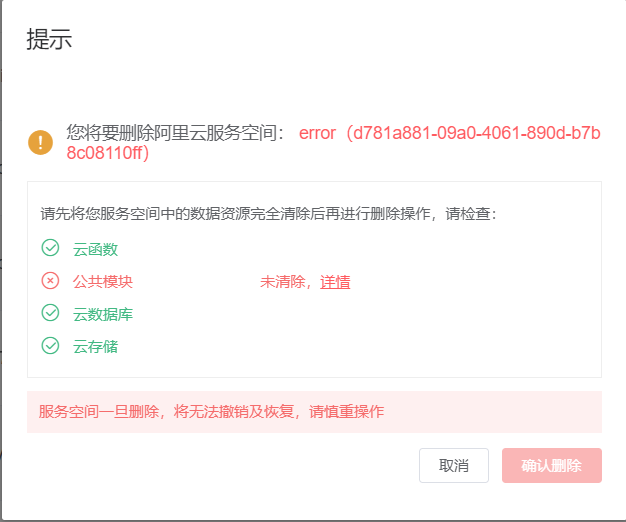Click the green check icon beside 云数据库

click(x=50, y=313)
